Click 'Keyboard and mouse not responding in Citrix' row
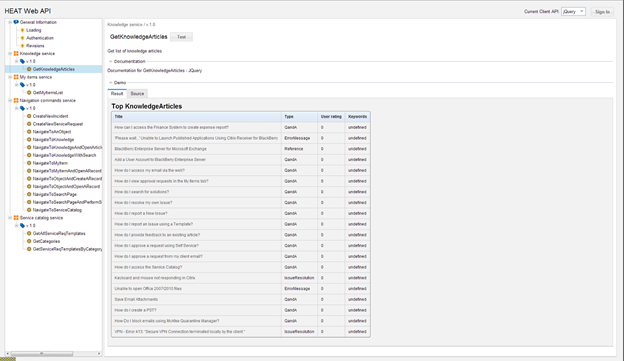The height and width of the screenshot is (361, 624). pyautogui.click(x=241, y=278)
